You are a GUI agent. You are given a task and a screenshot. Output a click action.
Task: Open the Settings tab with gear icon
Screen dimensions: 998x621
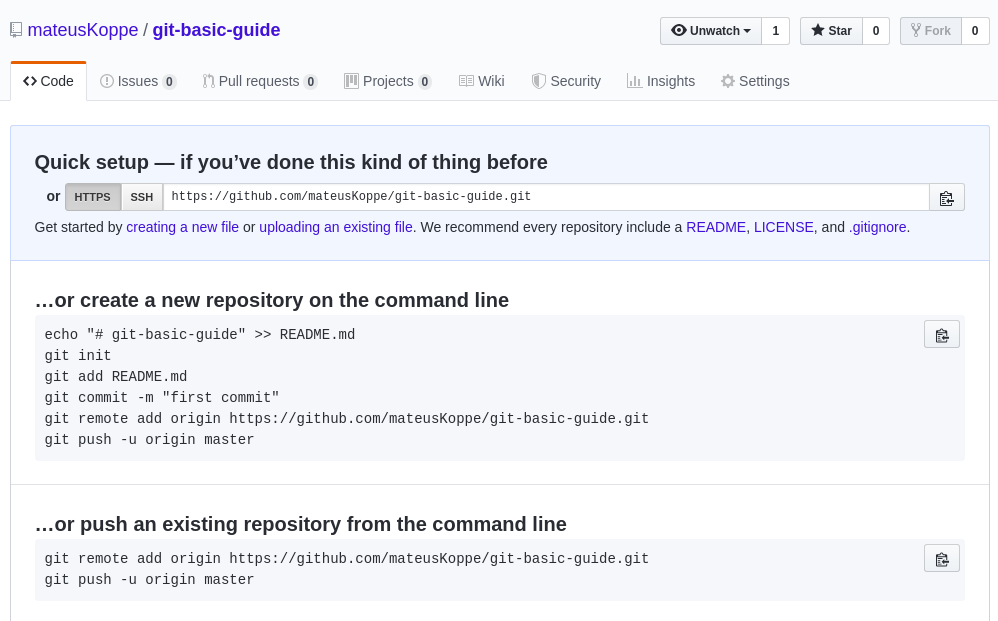click(755, 81)
